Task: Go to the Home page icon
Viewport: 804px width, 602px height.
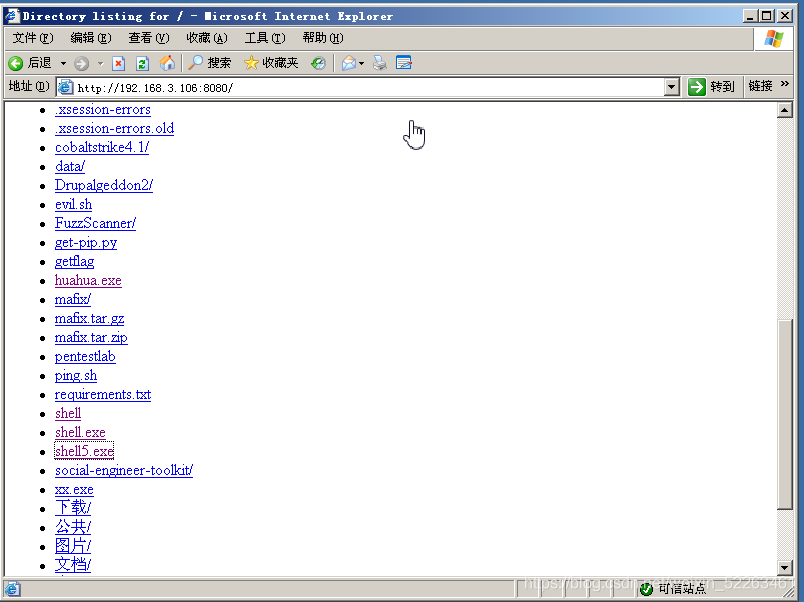Action: point(167,63)
